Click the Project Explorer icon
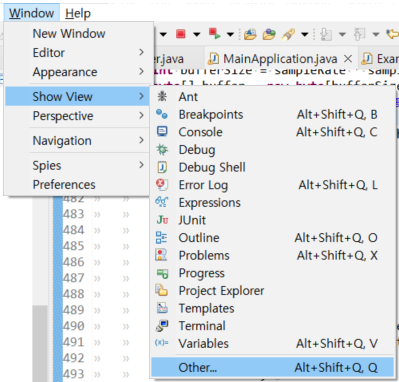The height and width of the screenshot is (382, 399). click(162, 290)
